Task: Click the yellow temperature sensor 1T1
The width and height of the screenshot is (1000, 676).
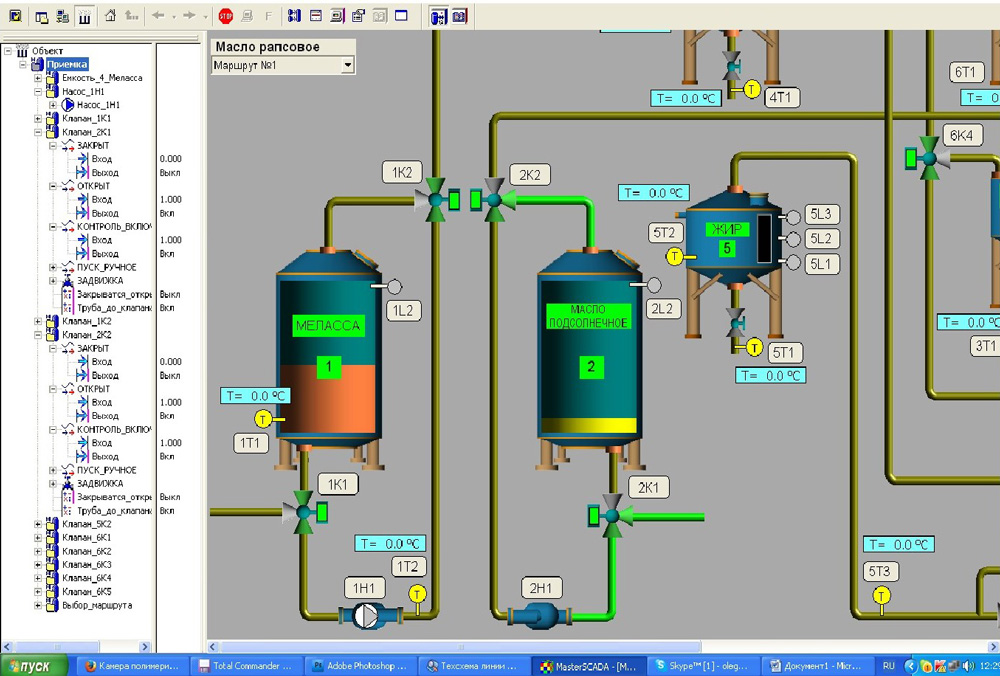Action: (263, 418)
